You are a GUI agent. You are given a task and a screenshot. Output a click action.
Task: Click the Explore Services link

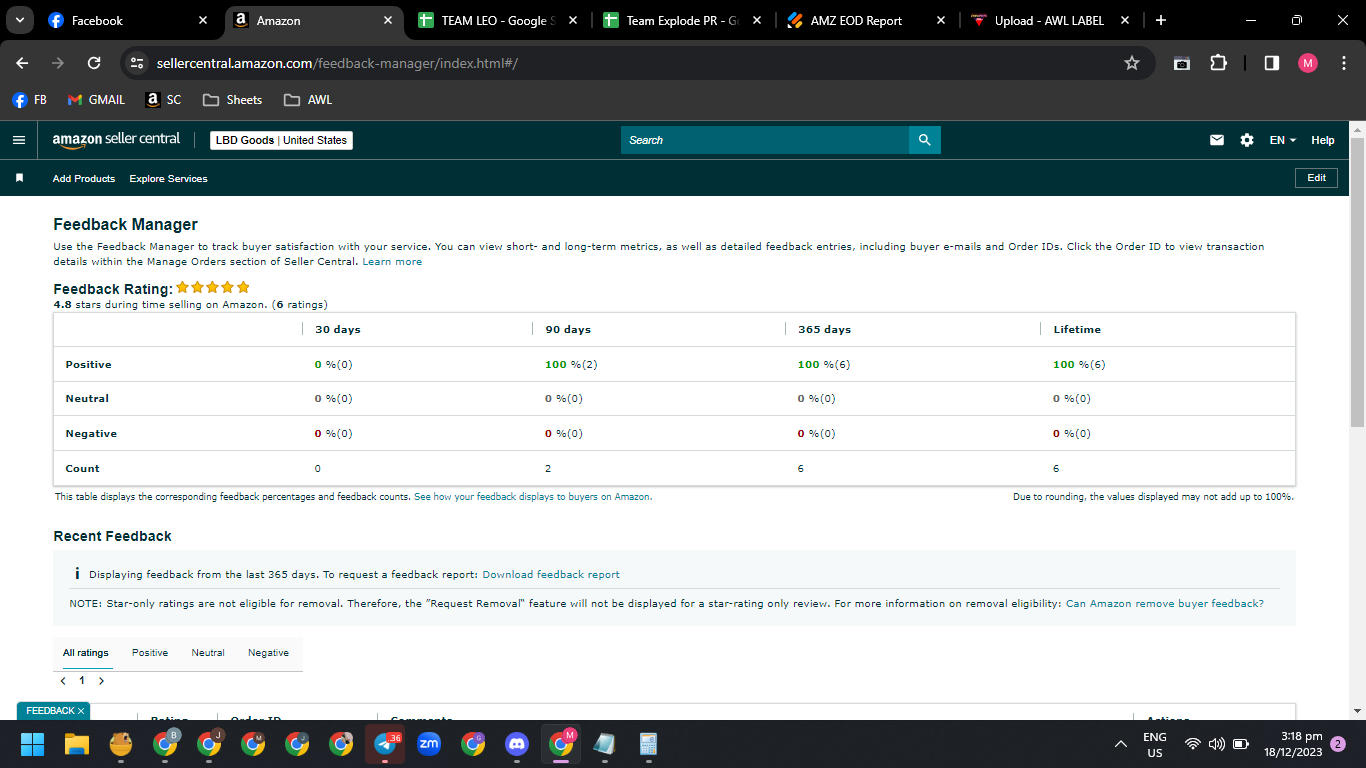pos(169,179)
